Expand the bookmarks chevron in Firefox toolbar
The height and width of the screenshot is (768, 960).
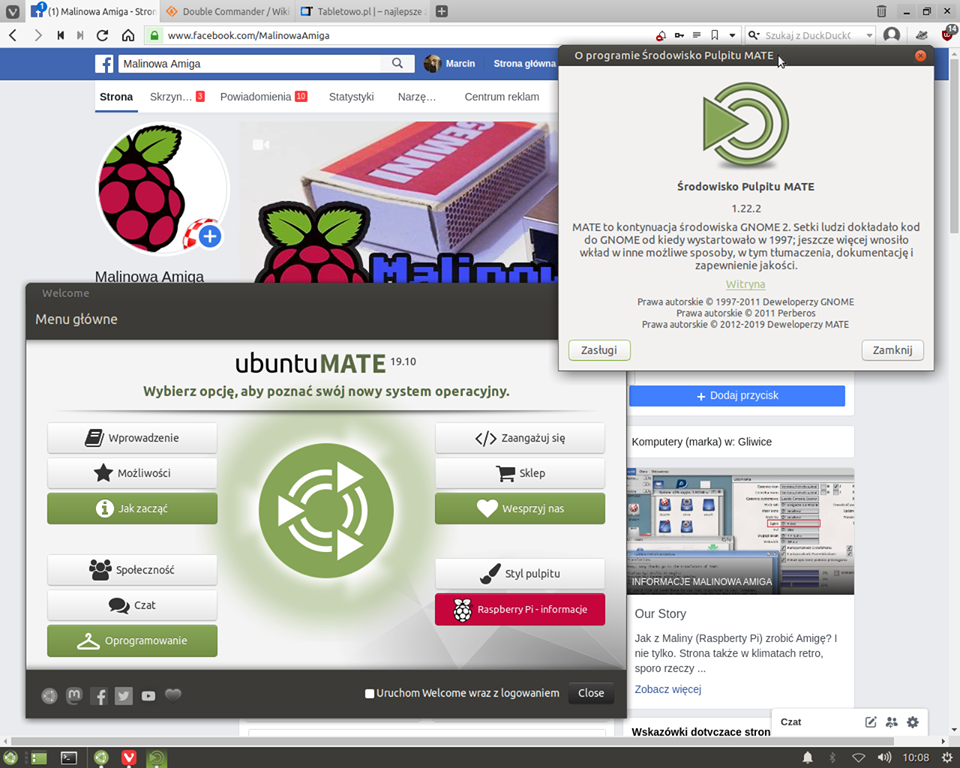pyautogui.click(x=731, y=34)
